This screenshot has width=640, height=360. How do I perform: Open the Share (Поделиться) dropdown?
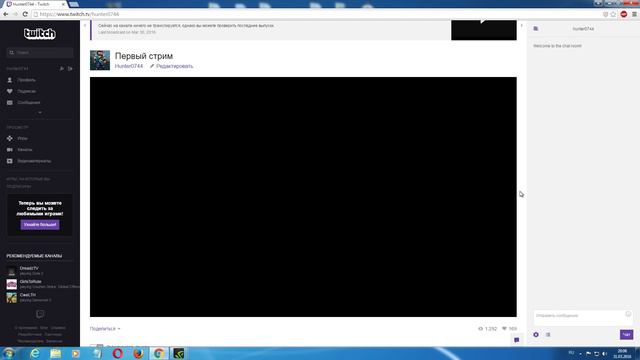105,329
